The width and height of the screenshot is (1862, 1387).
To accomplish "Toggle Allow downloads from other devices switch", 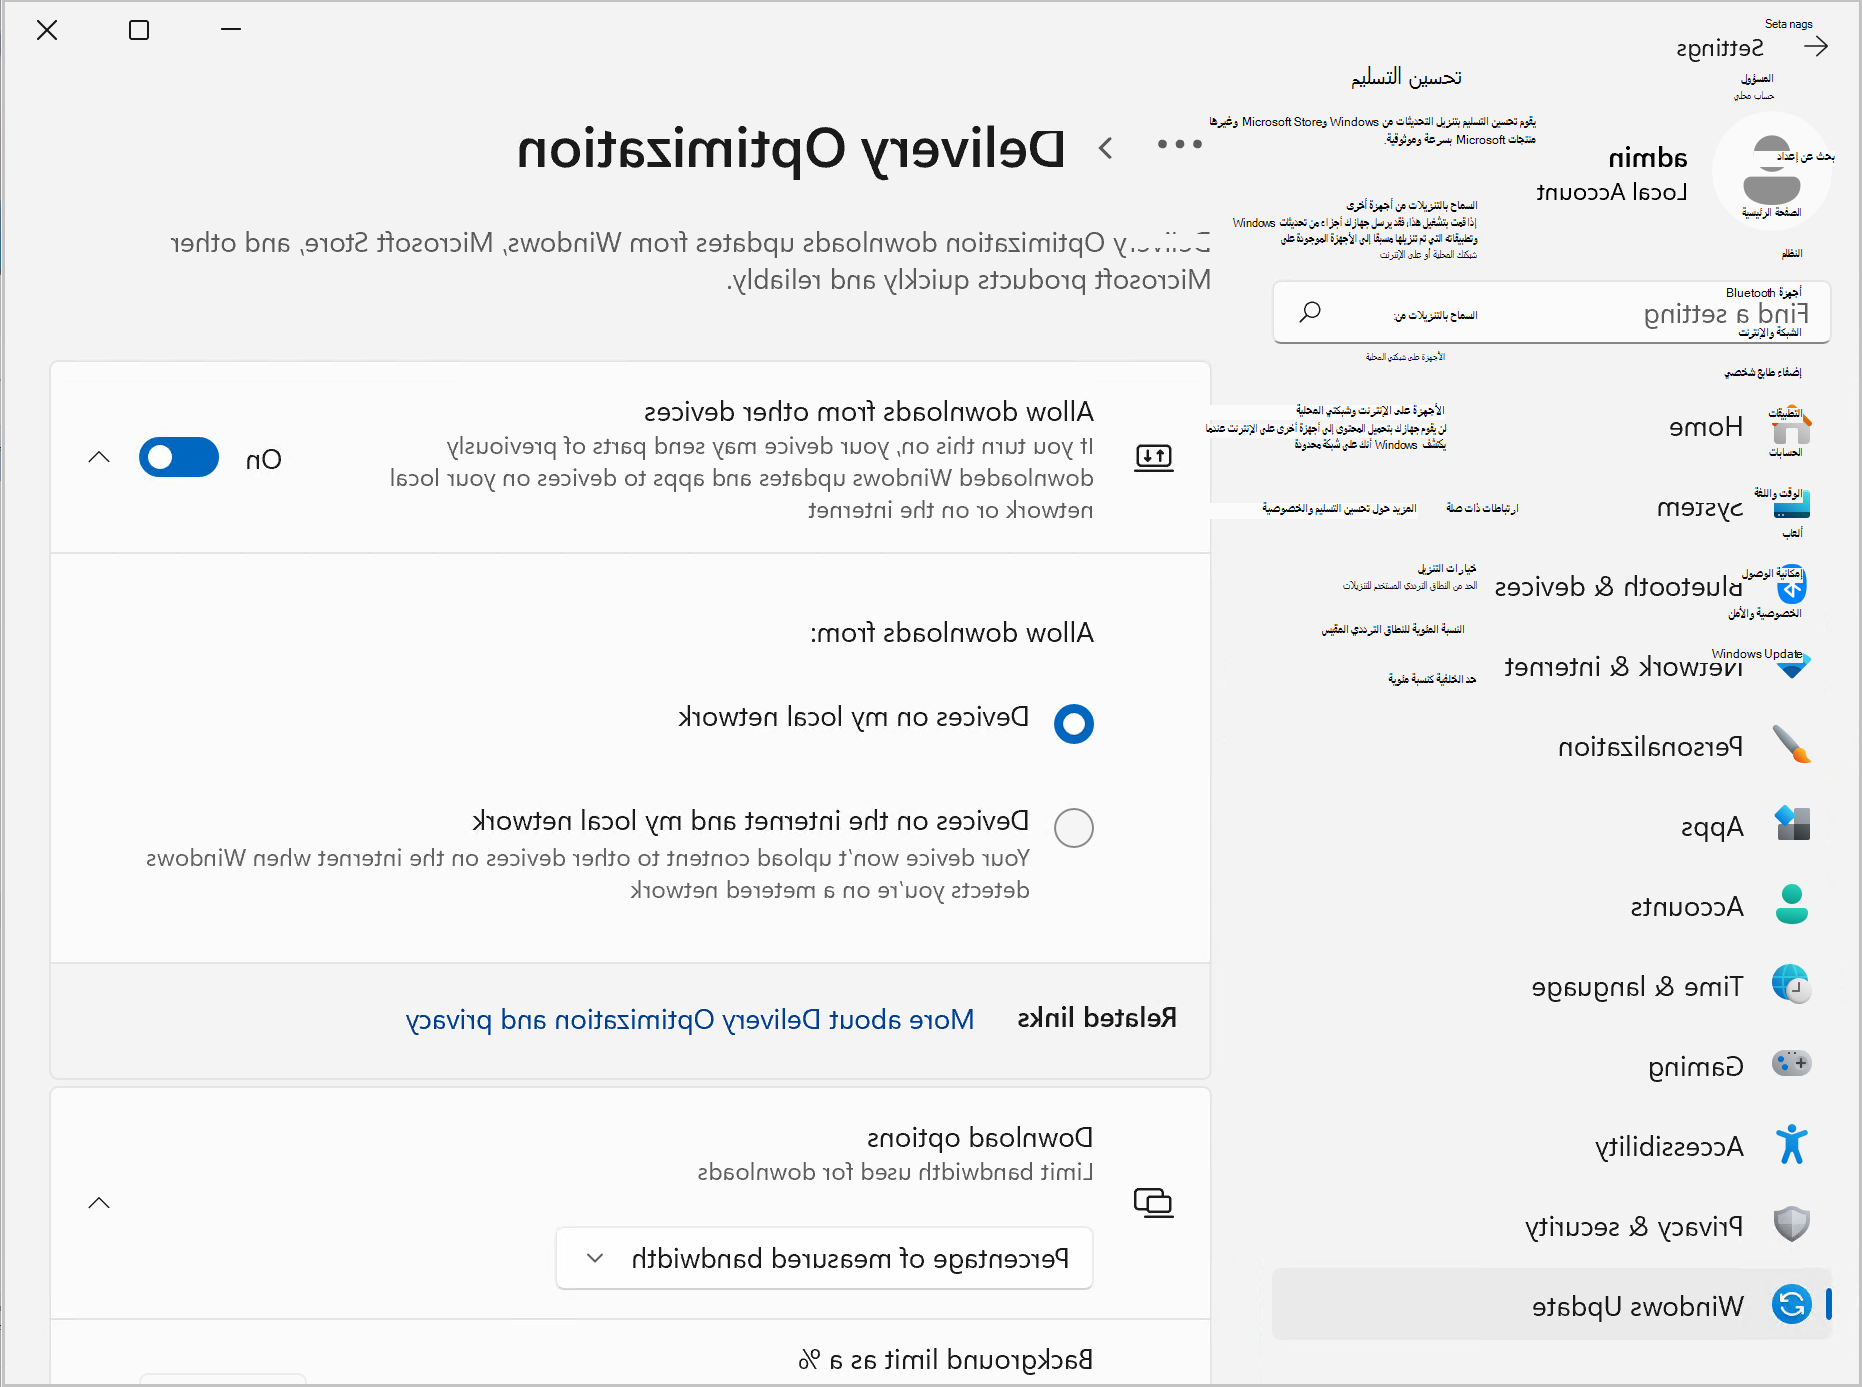I will [179, 458].
